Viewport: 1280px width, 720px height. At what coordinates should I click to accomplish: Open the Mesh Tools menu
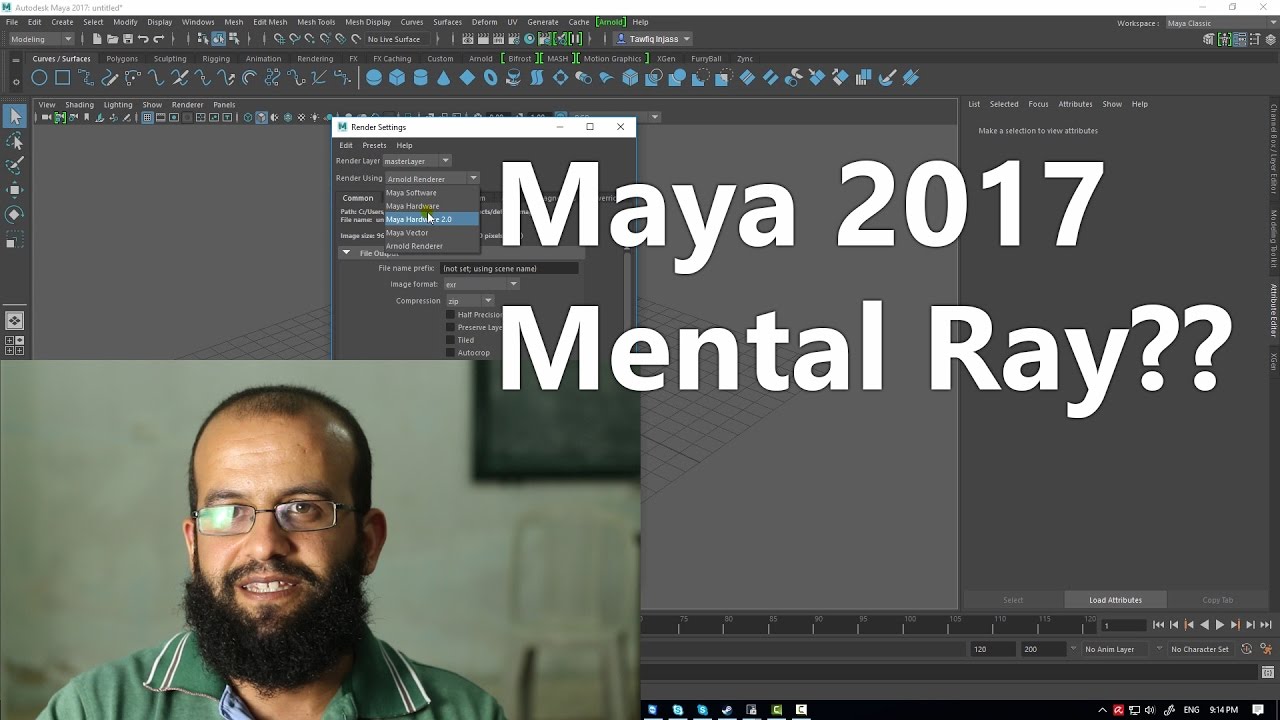(x=316, y=22)
